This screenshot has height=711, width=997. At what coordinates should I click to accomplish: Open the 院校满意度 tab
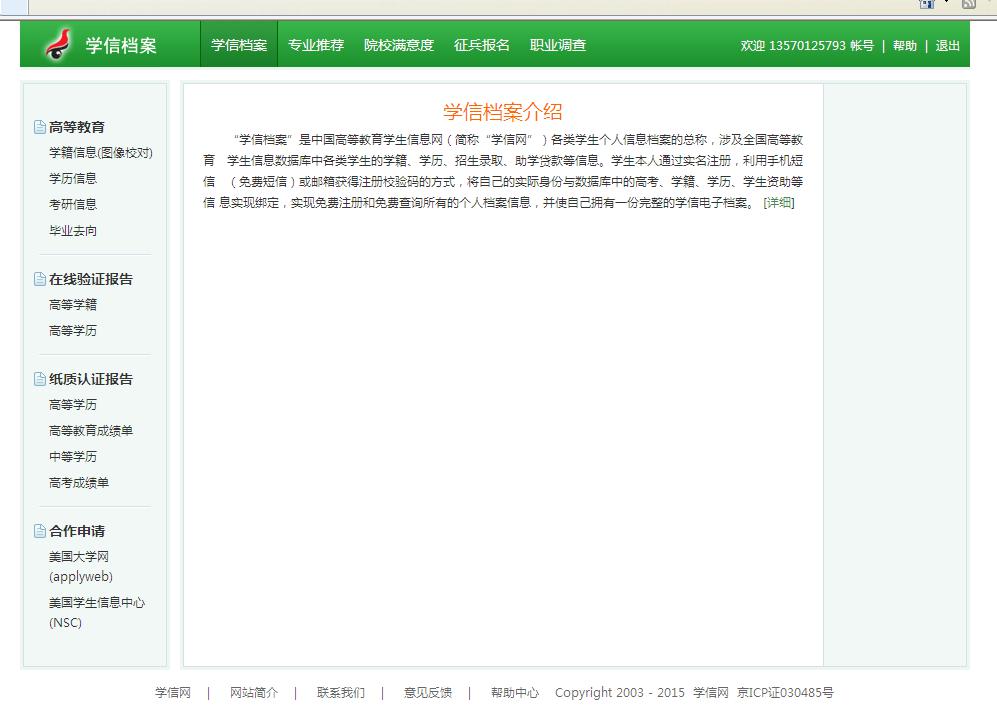399,45
